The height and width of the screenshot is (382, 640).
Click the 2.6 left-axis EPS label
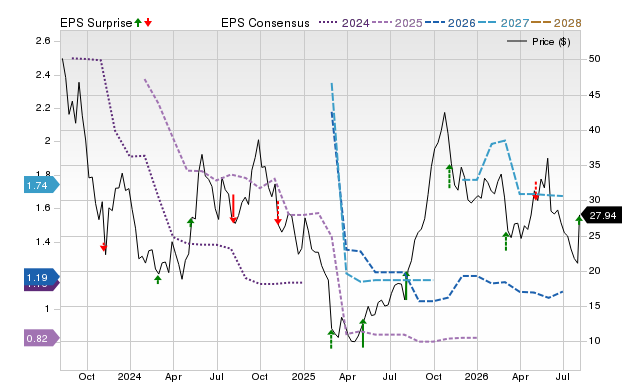(43, 41)
